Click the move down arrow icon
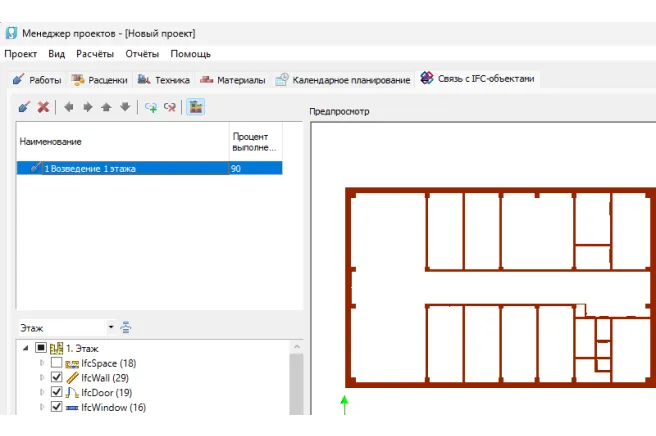This screenshot has width=656, height=436. (x=124, y=107)
